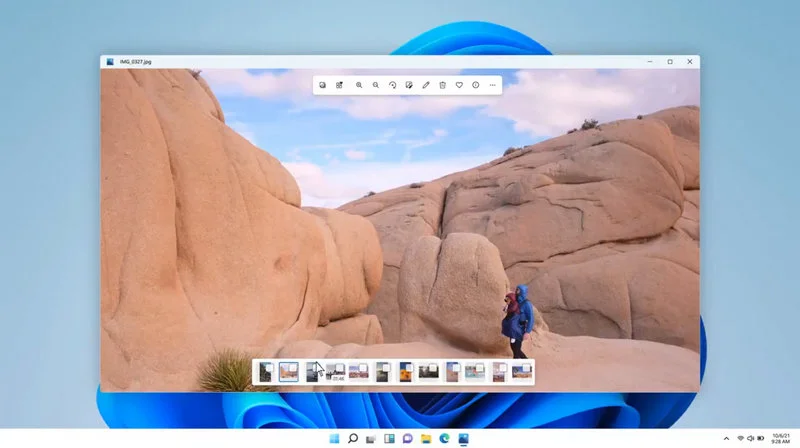800x448 pixels.
Task: Tick the checkbox on the red desert landscape thumbnail
Action: [363, 368]
